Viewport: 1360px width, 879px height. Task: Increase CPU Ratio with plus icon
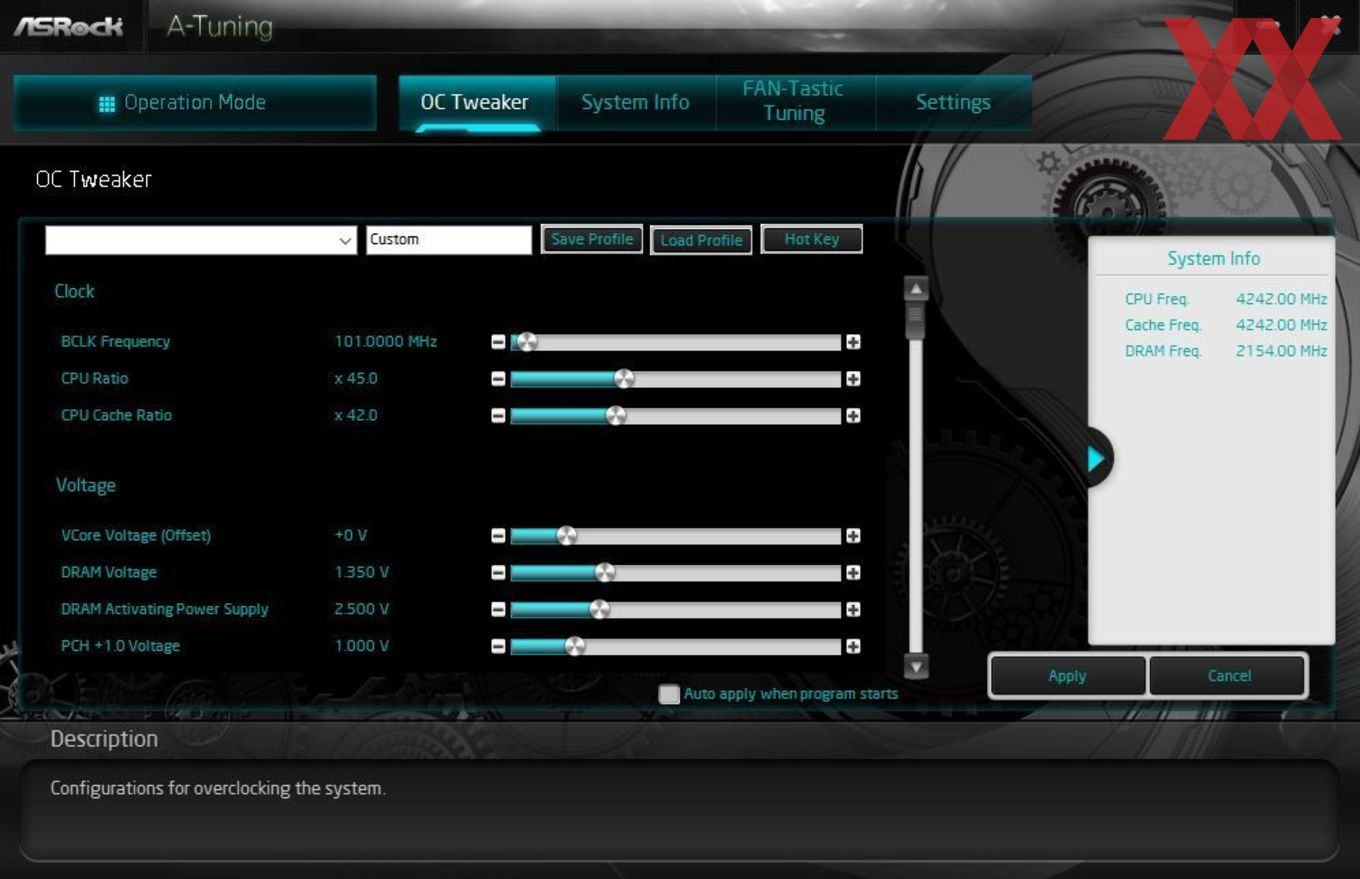point(853,379)
